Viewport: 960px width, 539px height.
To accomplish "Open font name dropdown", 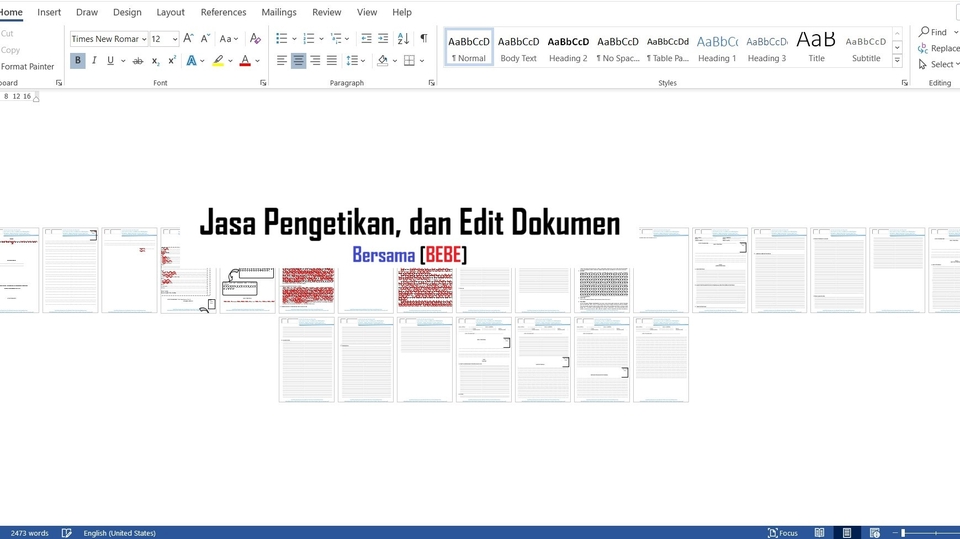I will coord(144,39).
